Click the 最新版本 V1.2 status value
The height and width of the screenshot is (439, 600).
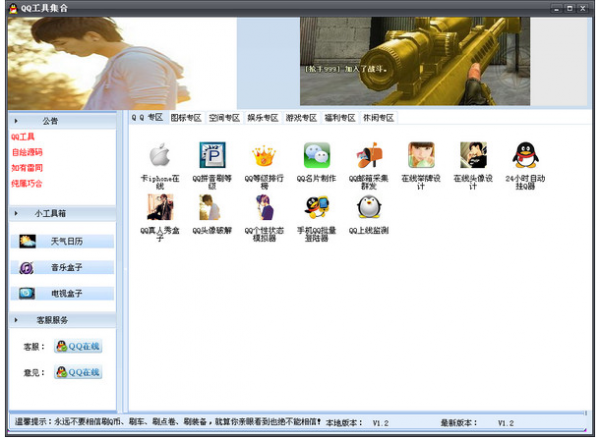click(x=505, y=423)
